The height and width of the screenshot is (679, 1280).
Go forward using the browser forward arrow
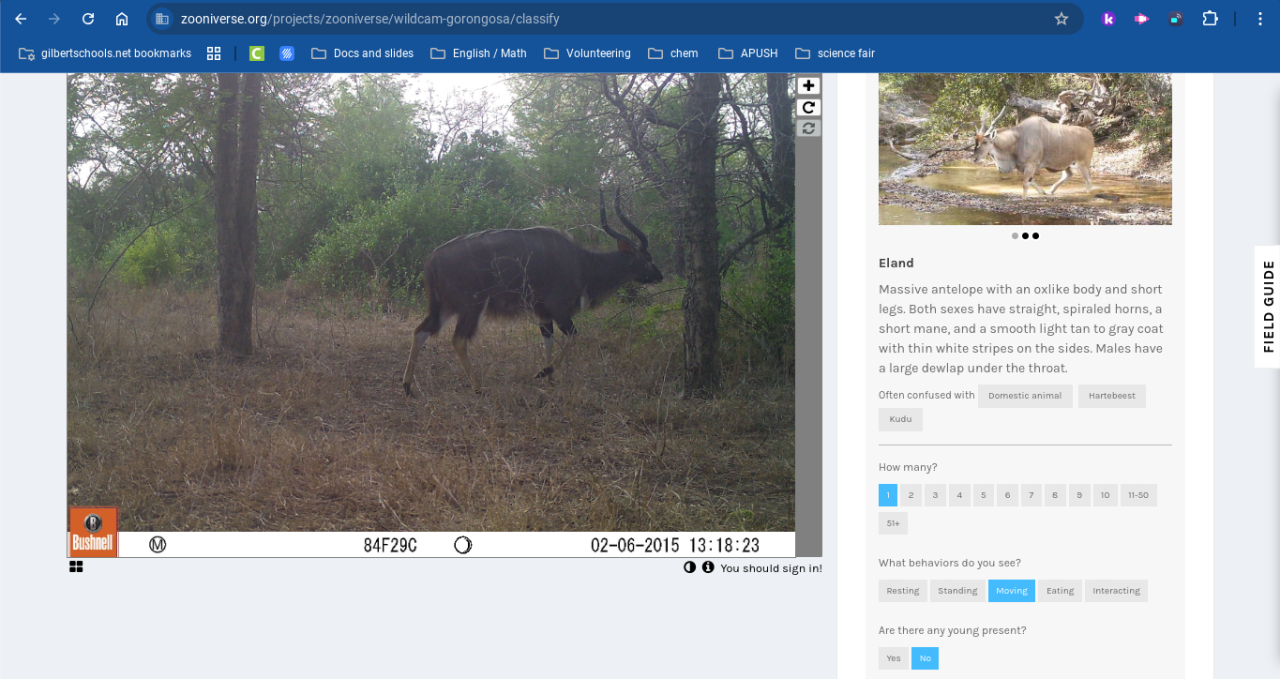click(54, 19)
